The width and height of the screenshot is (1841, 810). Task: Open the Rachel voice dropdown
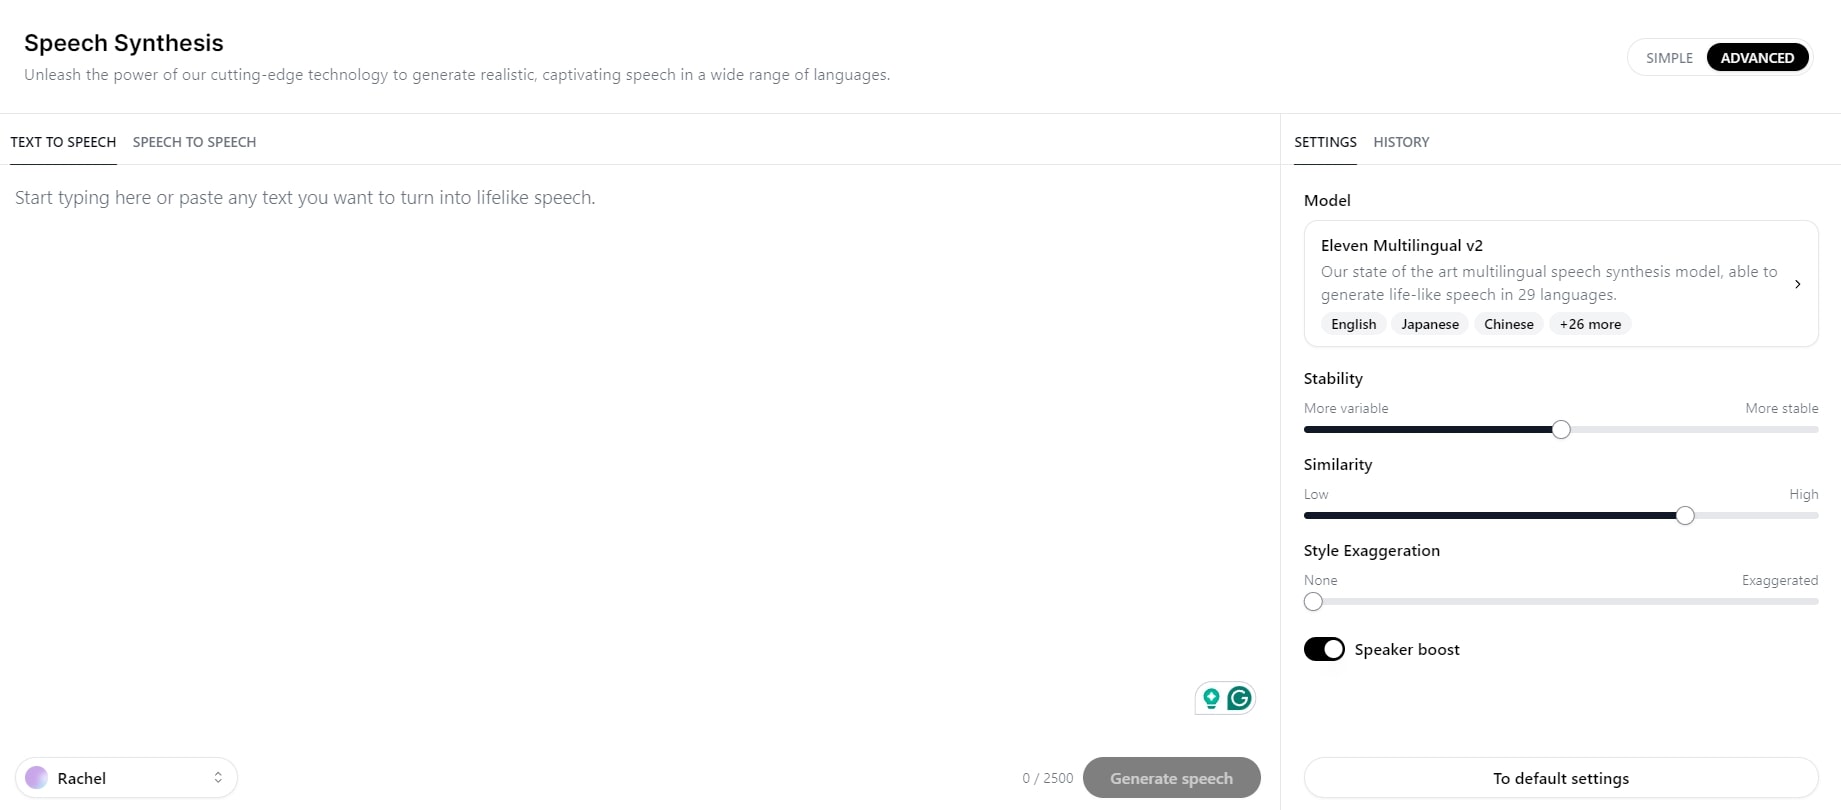[126, 778]
